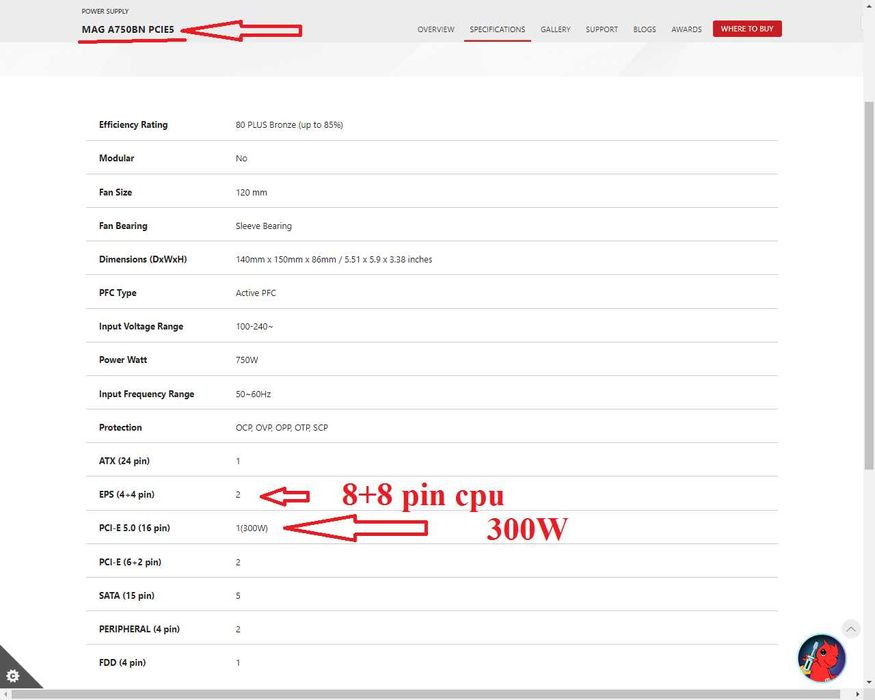Select the Active PFC value
Viewport: 875px width, 700px height.
click(256, 293)
